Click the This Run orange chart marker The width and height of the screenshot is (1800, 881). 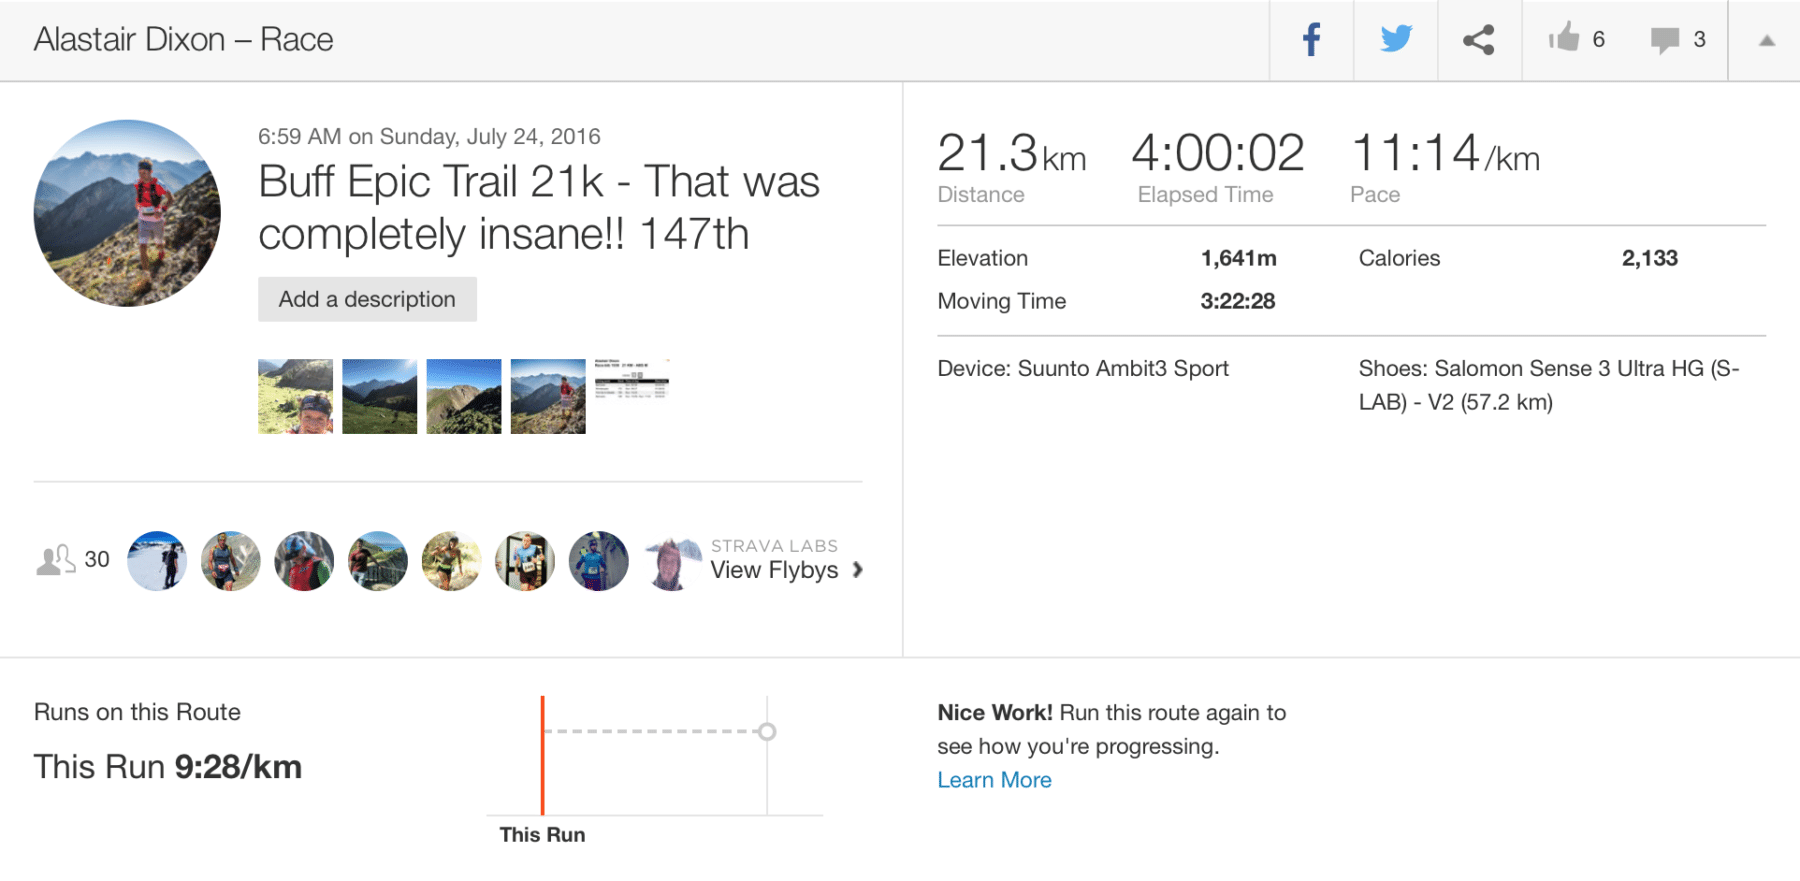coord(542,756)
